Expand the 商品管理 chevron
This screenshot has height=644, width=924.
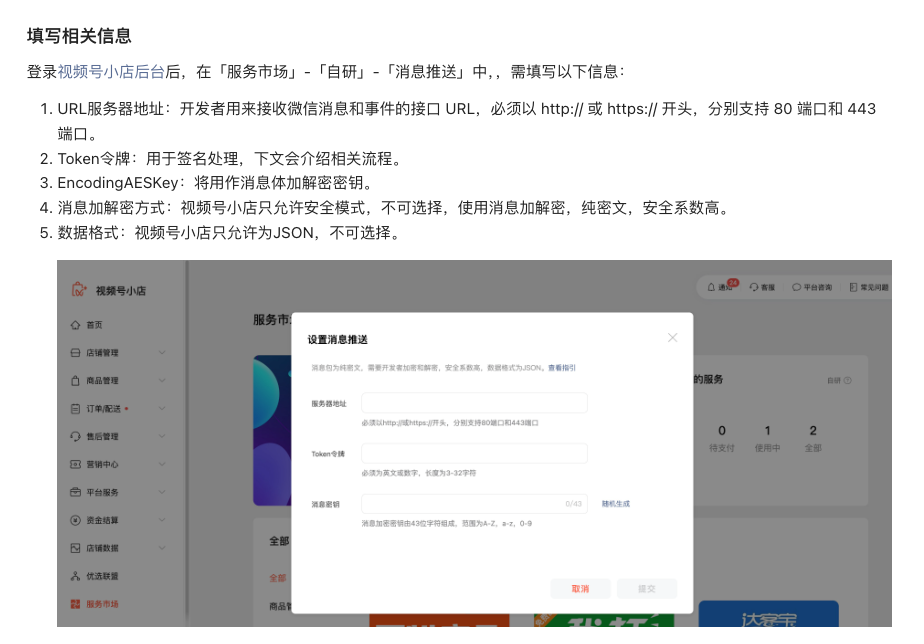tap(162, 381)
